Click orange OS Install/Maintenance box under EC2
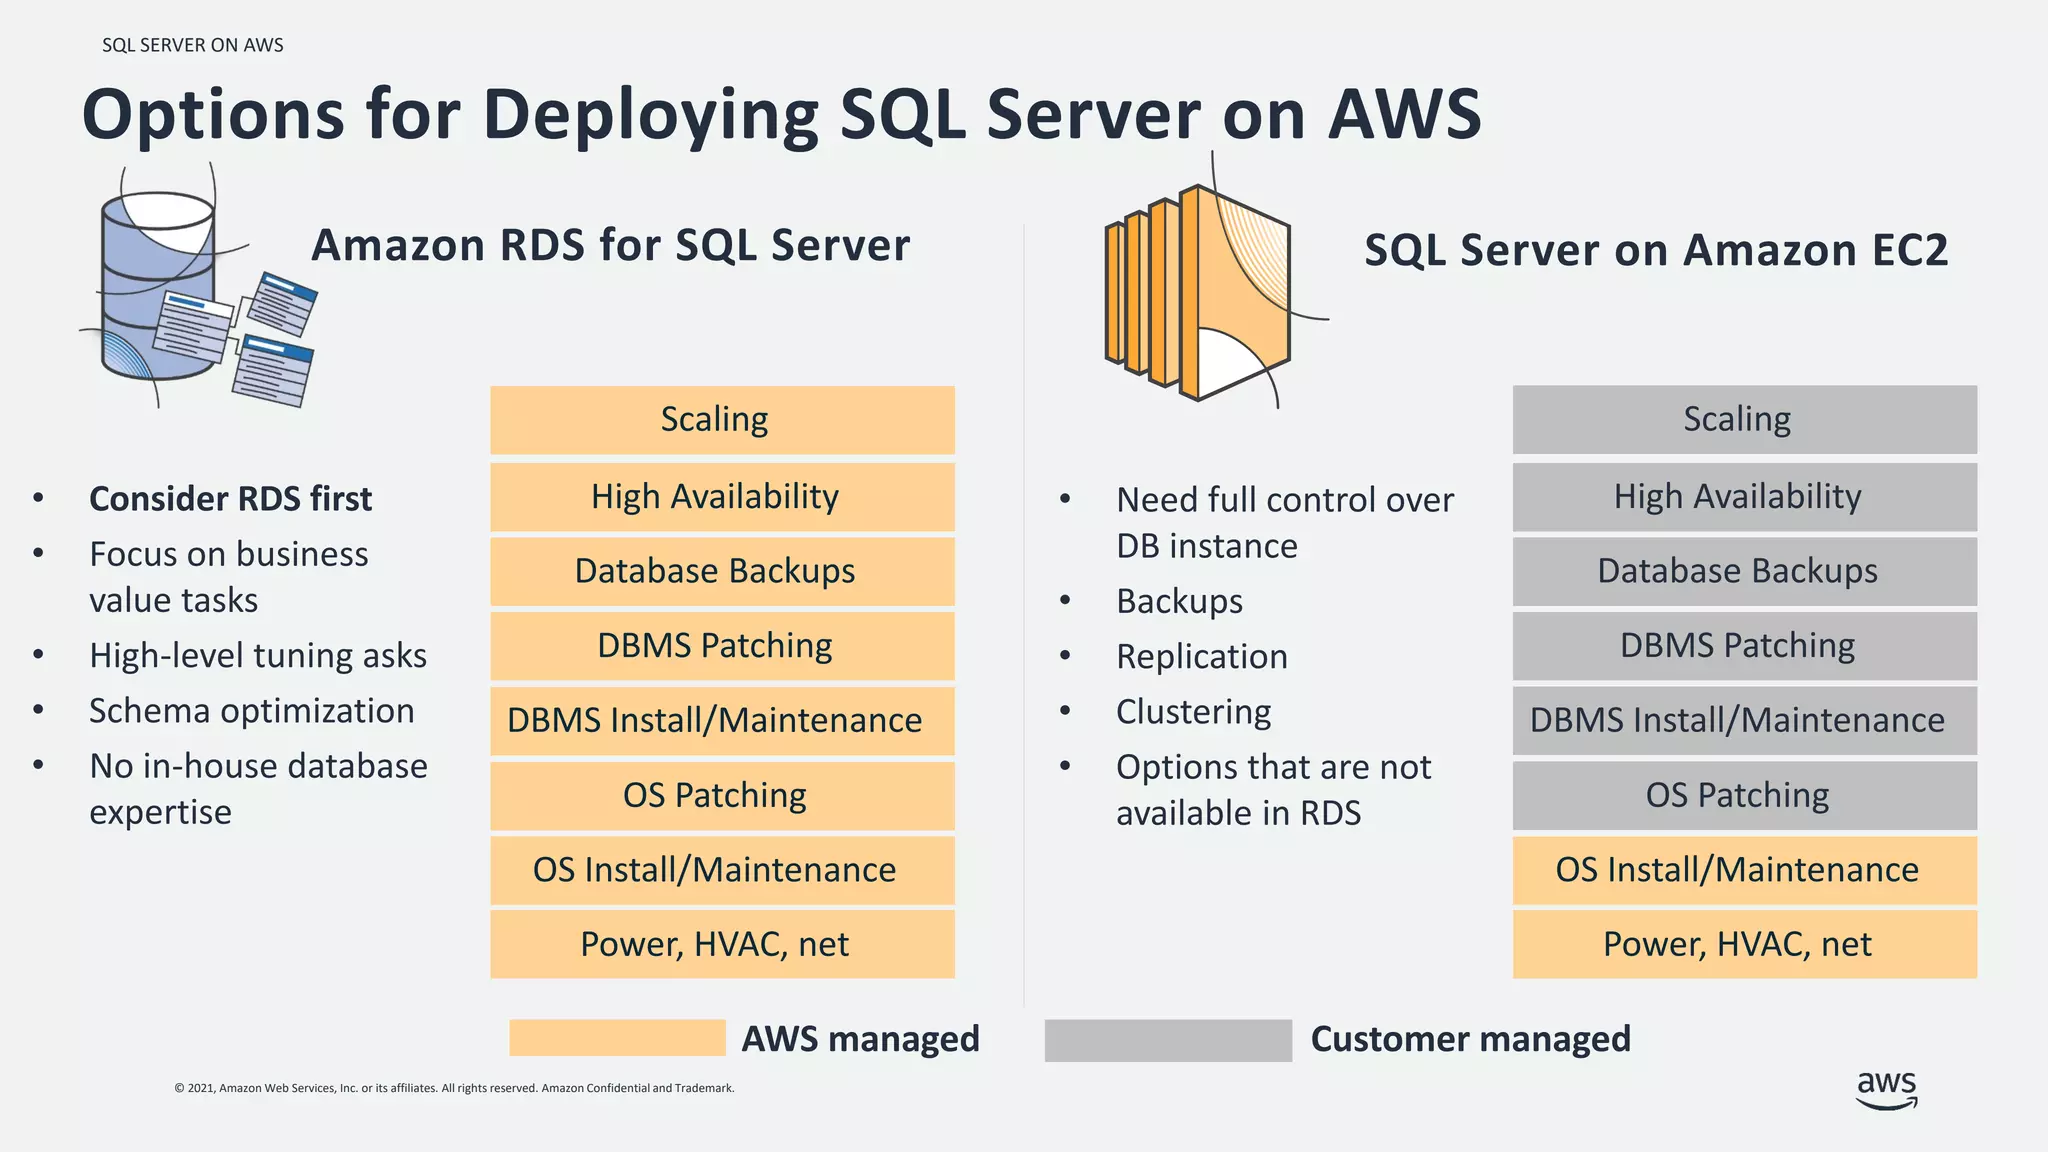 coord(1744,870)
